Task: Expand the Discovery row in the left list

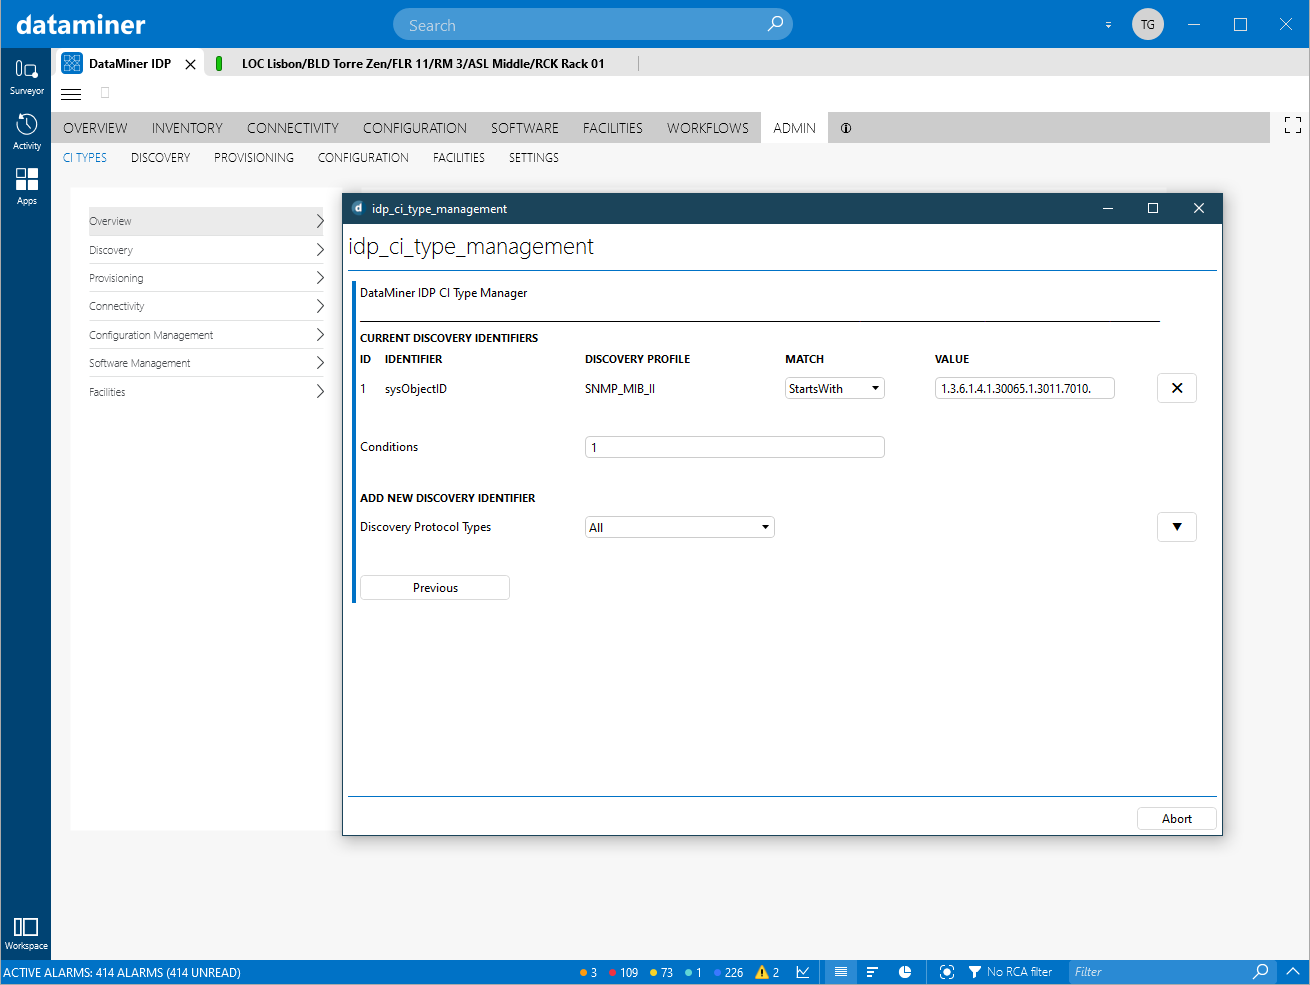Action: 206,250
